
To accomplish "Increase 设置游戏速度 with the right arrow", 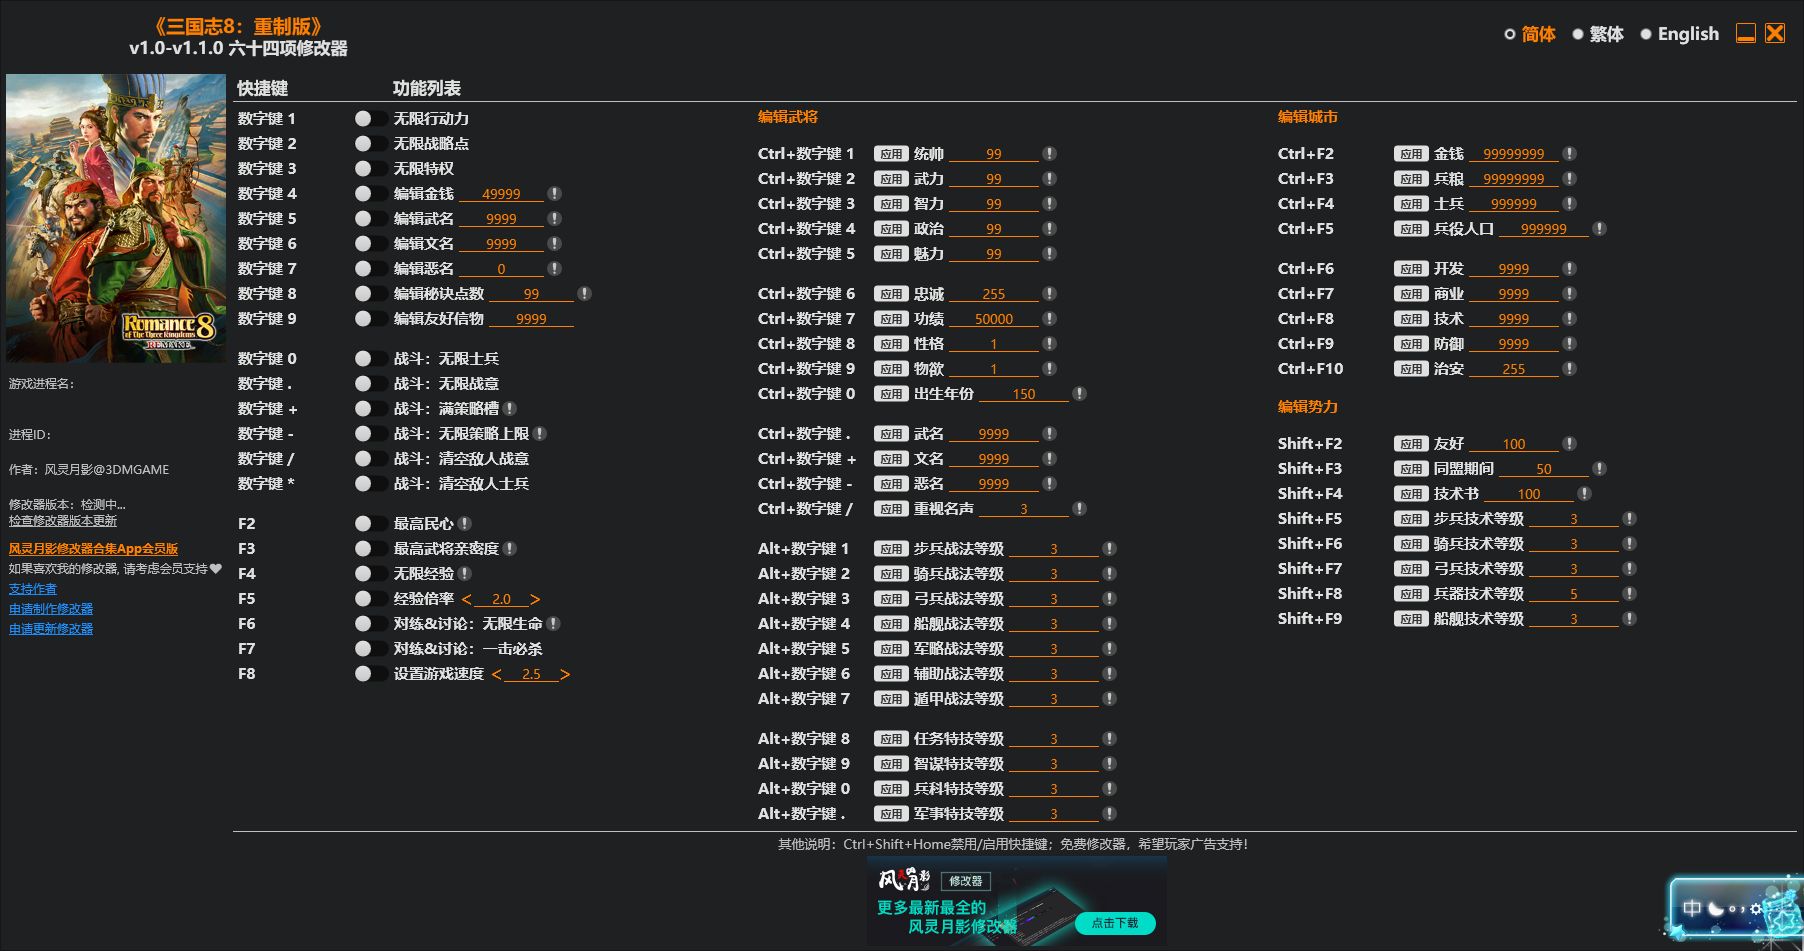I will click(565, 674).
